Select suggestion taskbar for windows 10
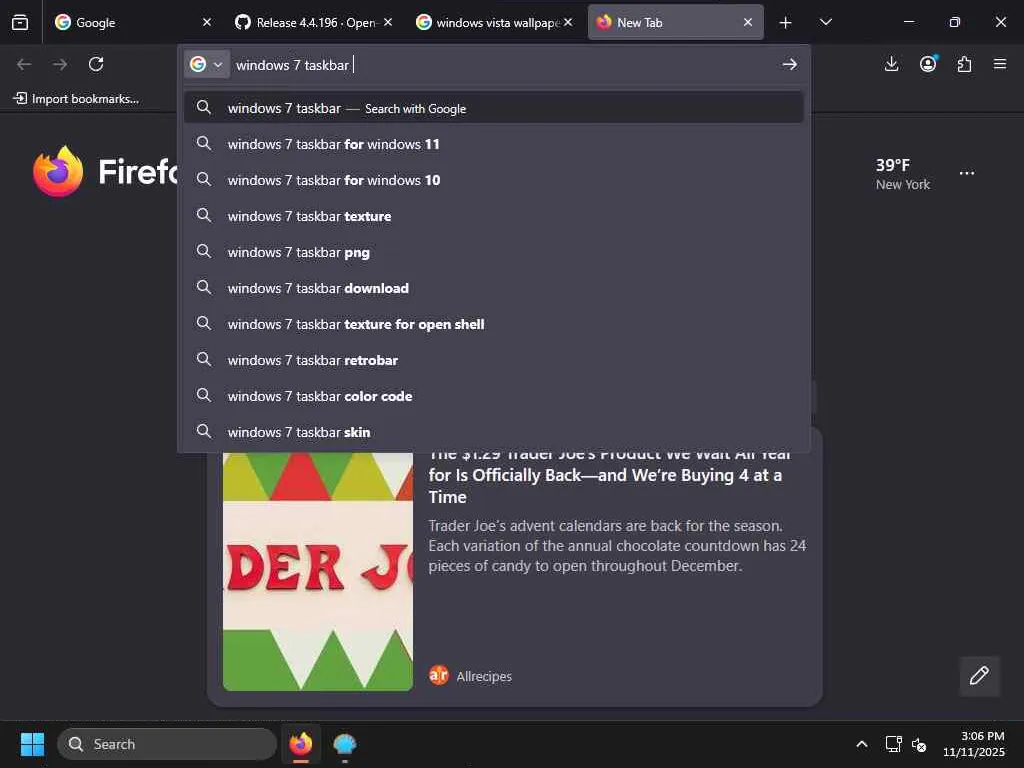1024x768 pixels. pos(494,180)
